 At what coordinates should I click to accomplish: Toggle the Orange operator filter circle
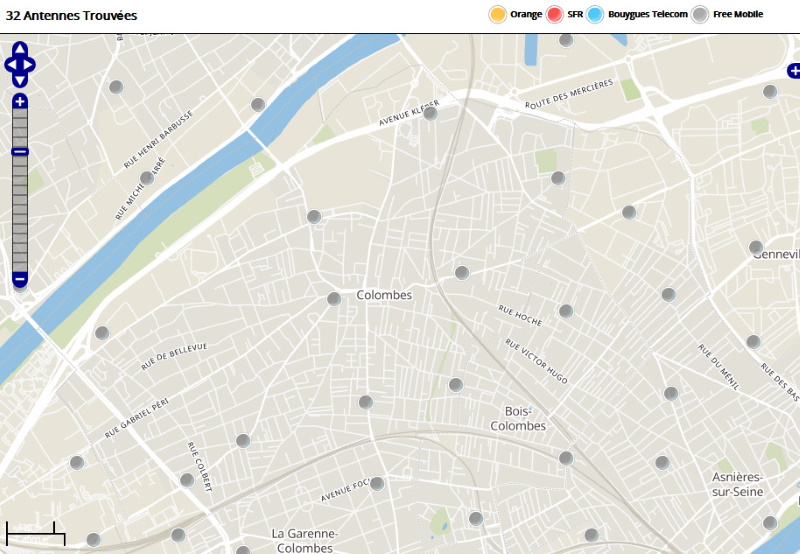(497, 14)
